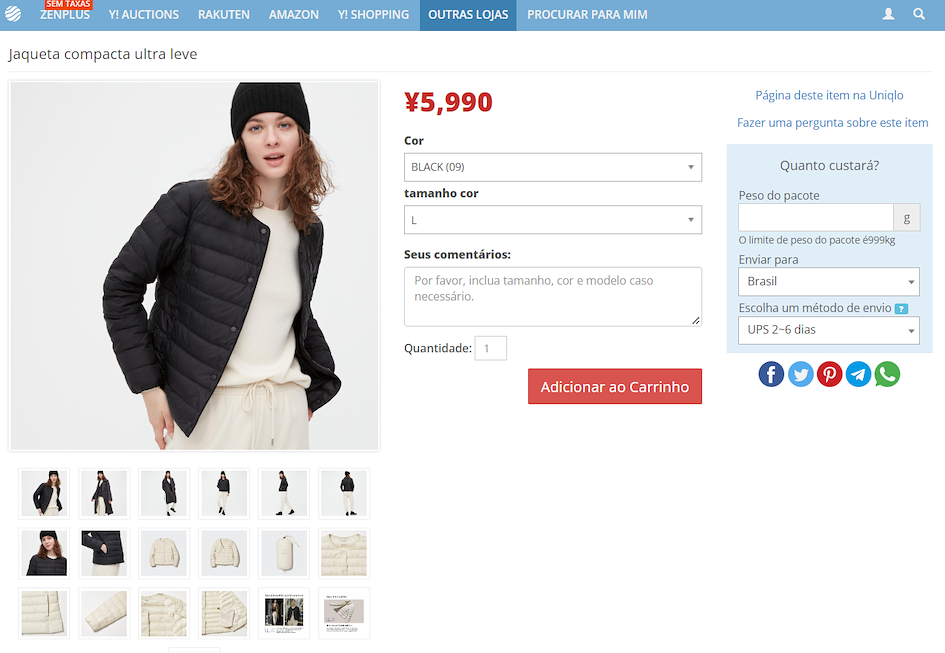The height and width of the screenshot is (653, 945).
Task: Share item on Facebook
Action: pyautogui.click(x=771, y=374)
